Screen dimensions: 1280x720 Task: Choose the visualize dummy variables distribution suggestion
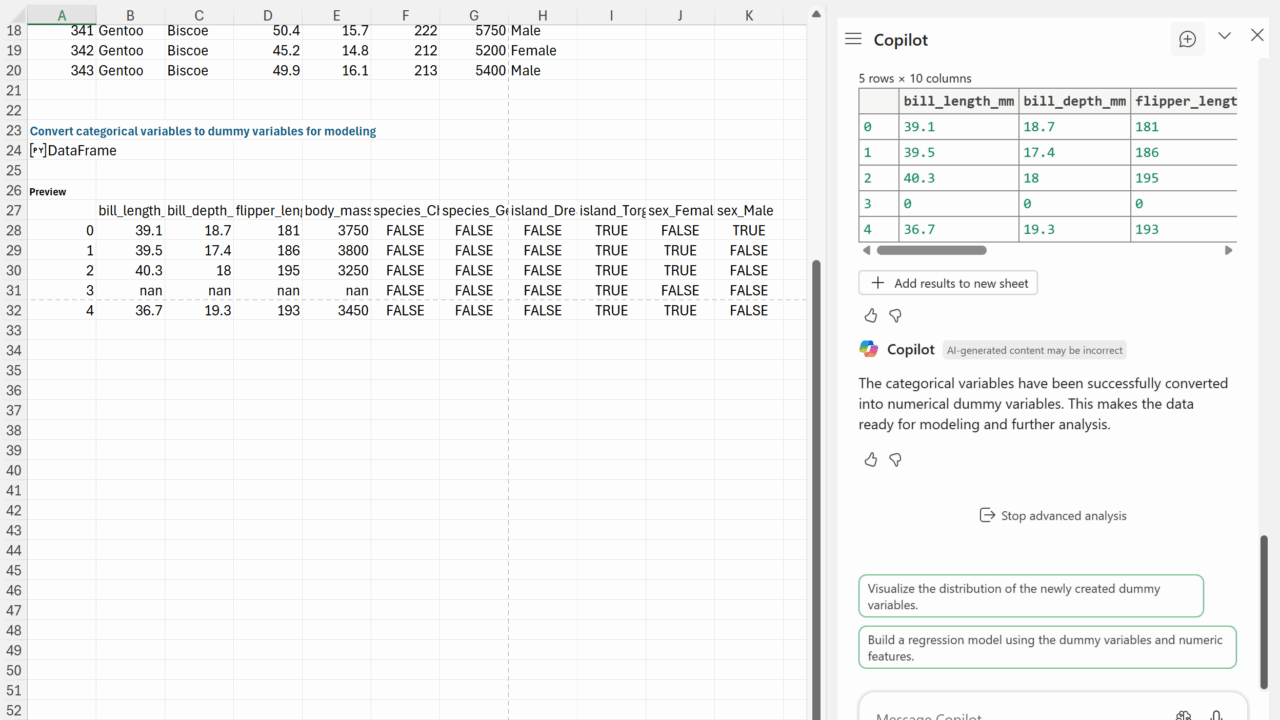(x=1030, y=596)
